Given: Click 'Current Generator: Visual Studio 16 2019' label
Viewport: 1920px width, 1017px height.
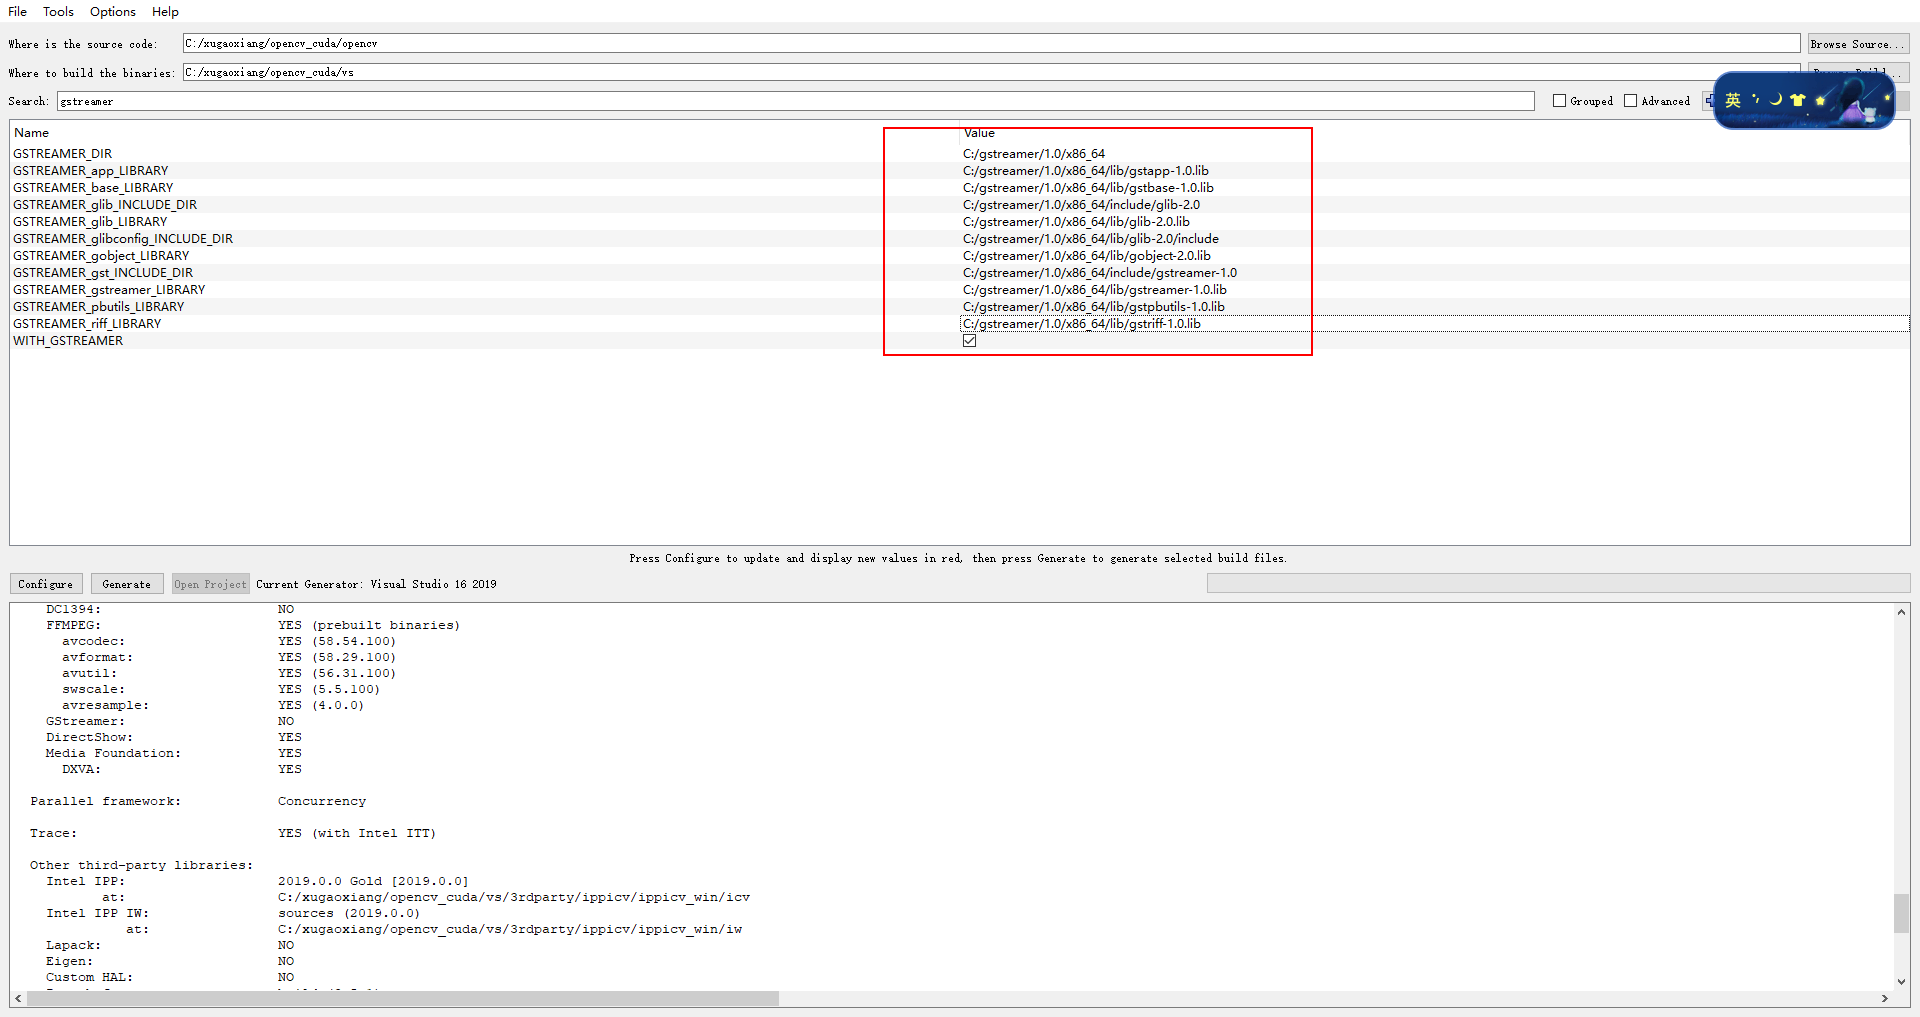Looking at the screenshot, I should tap(376, 584).
